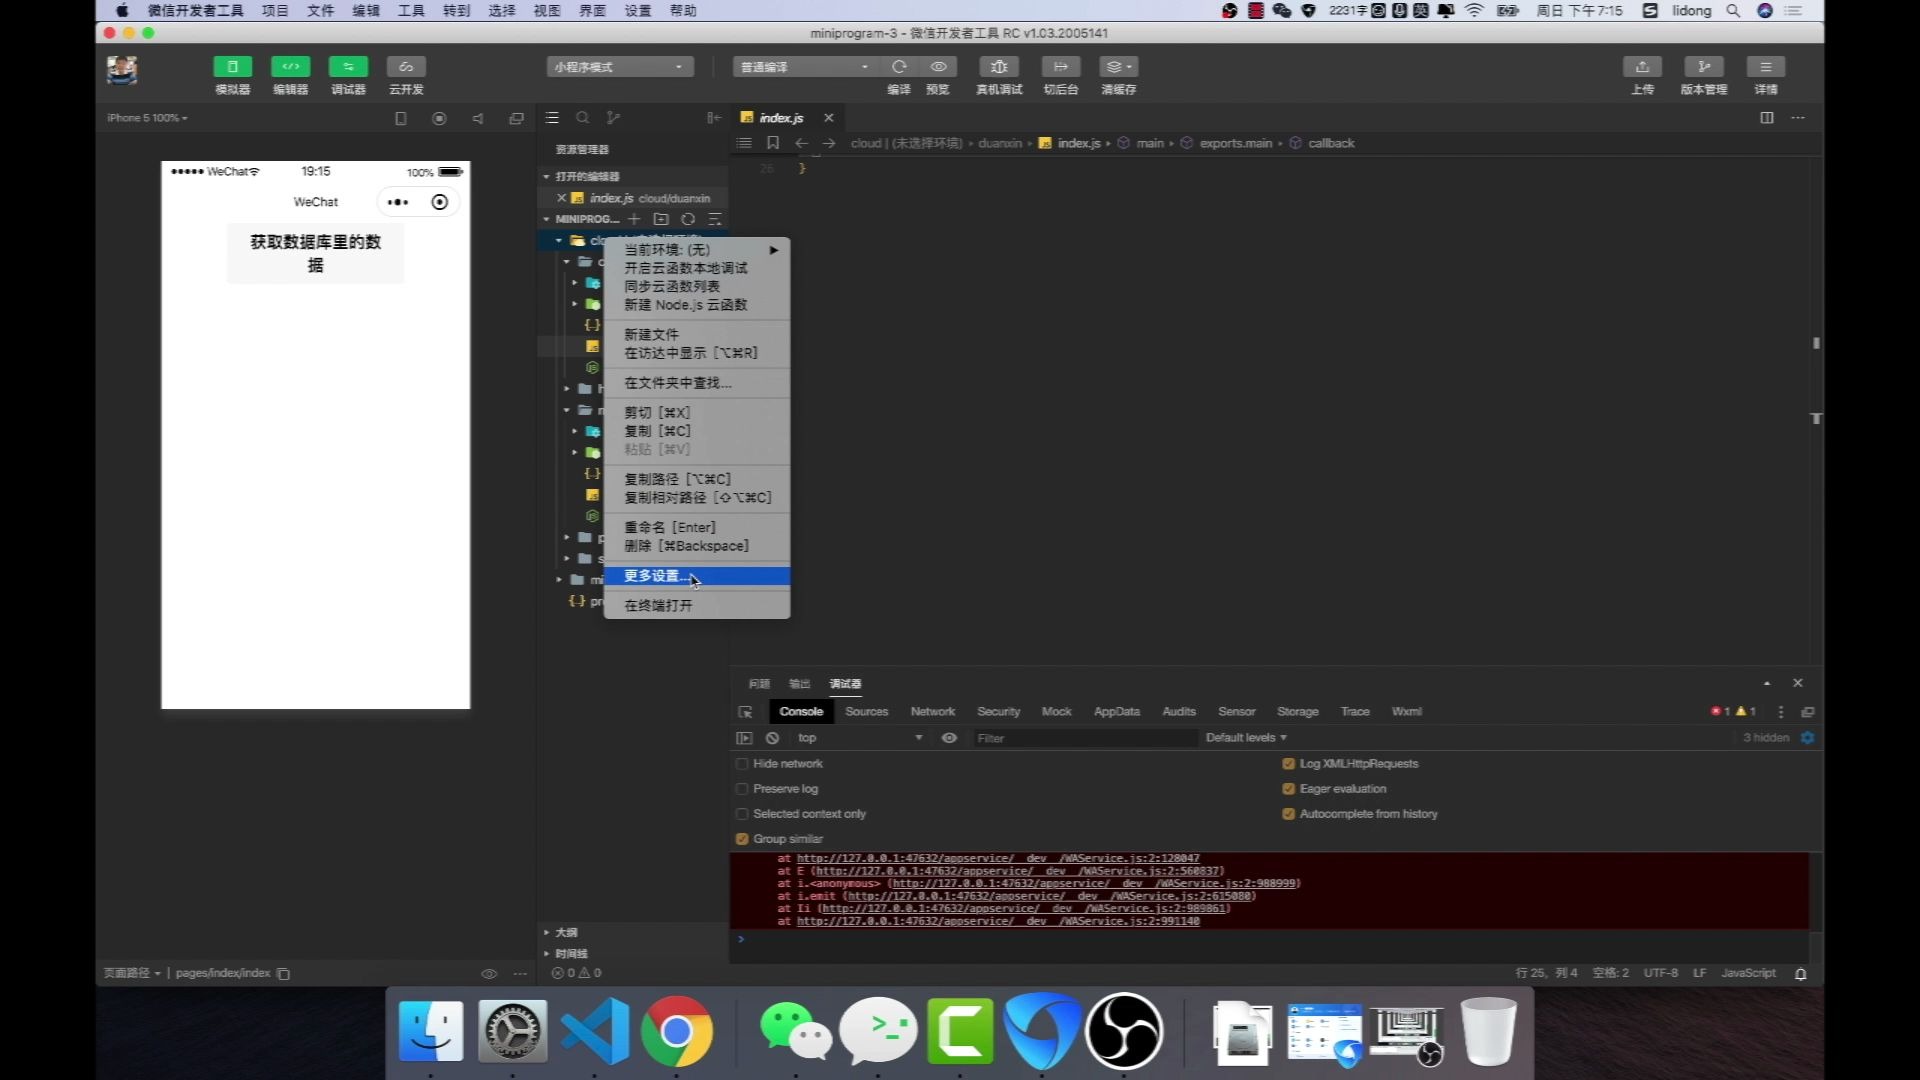Viewport: 1920px width, 1080px height.
Task: Toggle the editor (编辑器) panel button
Action: point(290,67)
